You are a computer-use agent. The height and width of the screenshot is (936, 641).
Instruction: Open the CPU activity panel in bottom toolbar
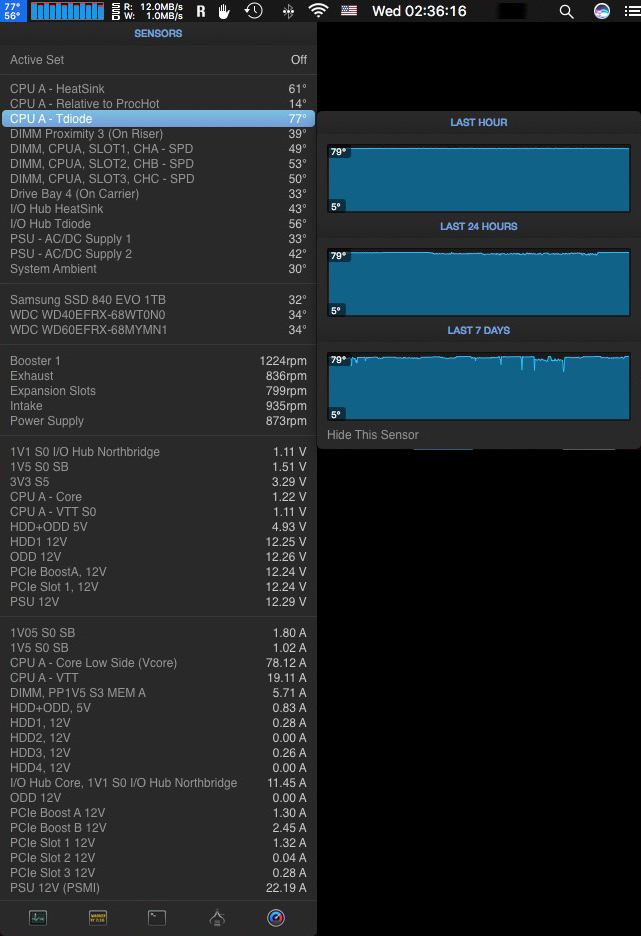point(36,917)
